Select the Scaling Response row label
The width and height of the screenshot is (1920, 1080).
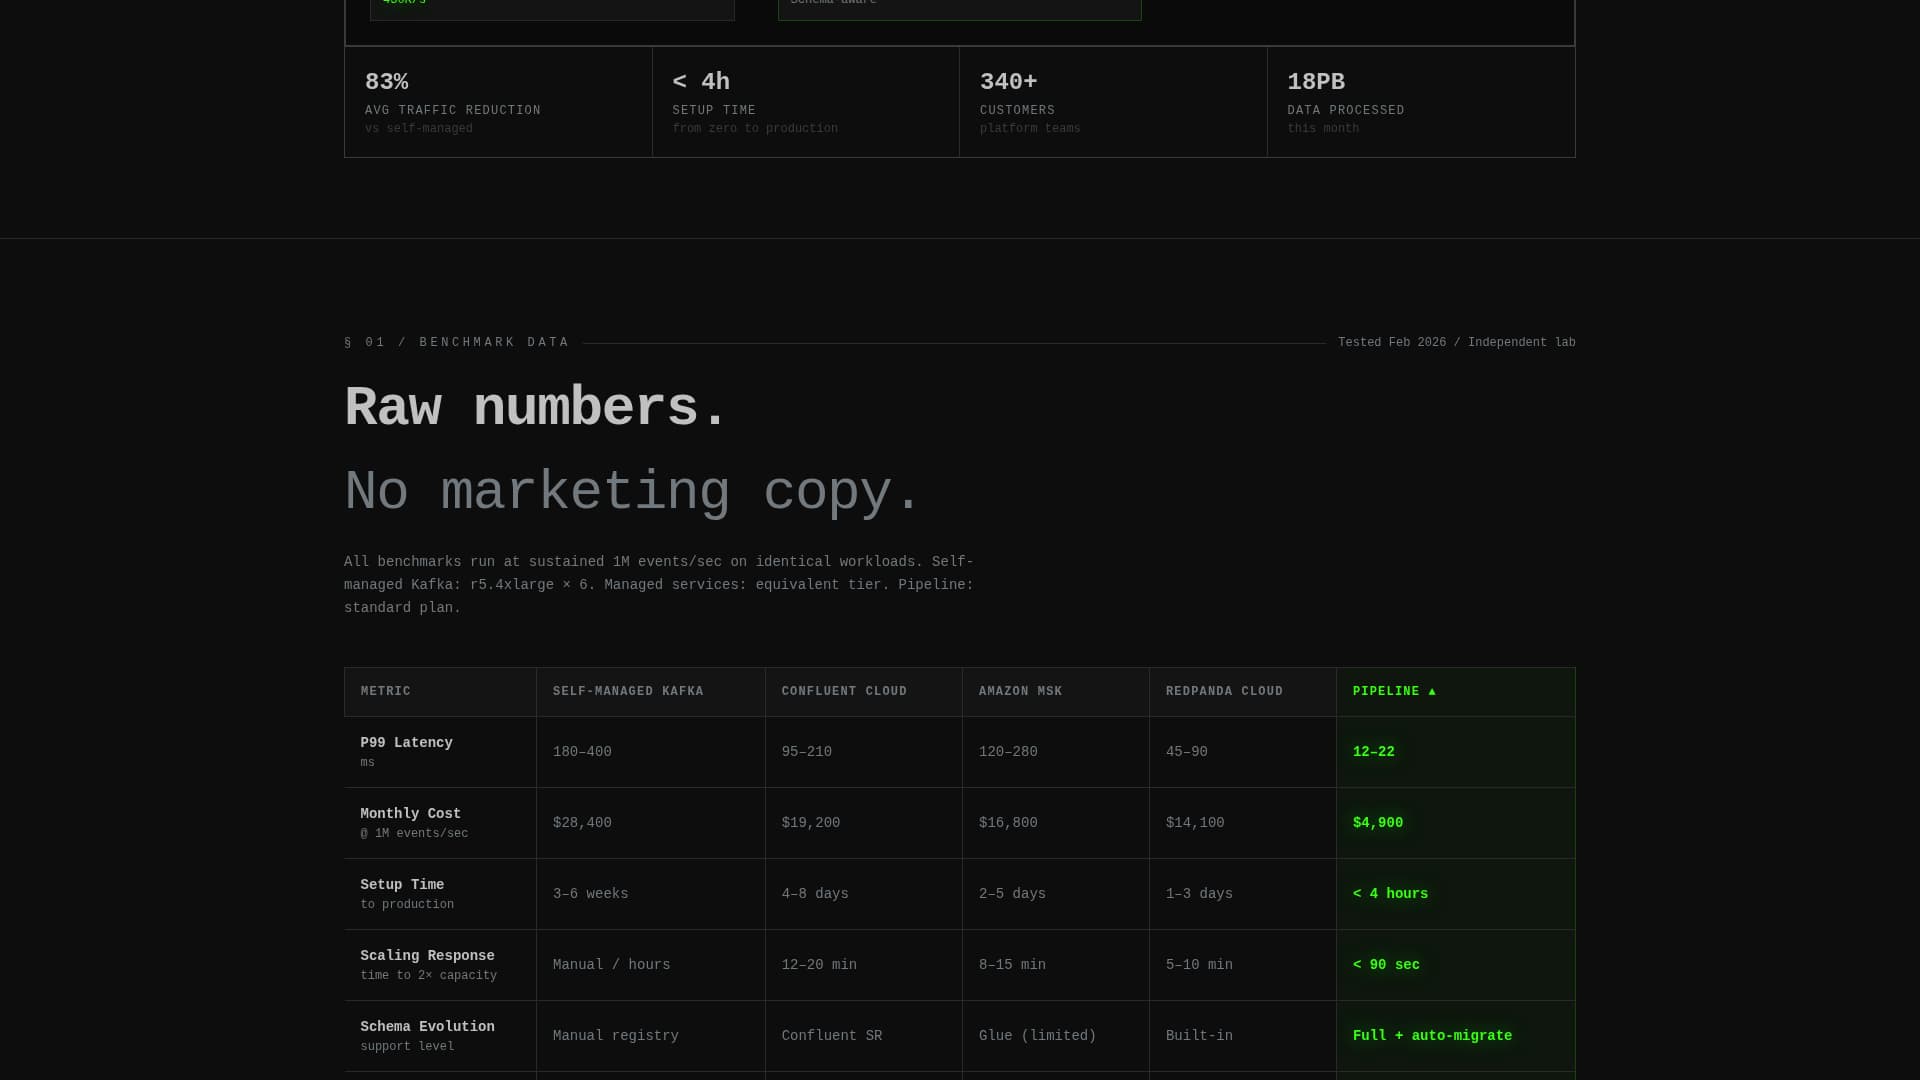(x=440, y=965)
